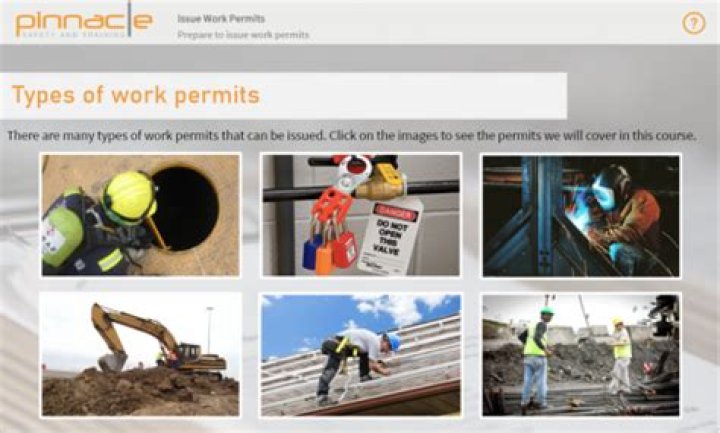Image resolution: width=720 pixels, height=433 pixels.
Task: Pick the two workers in hi-vis vests image
Action: tap(581, 355)
